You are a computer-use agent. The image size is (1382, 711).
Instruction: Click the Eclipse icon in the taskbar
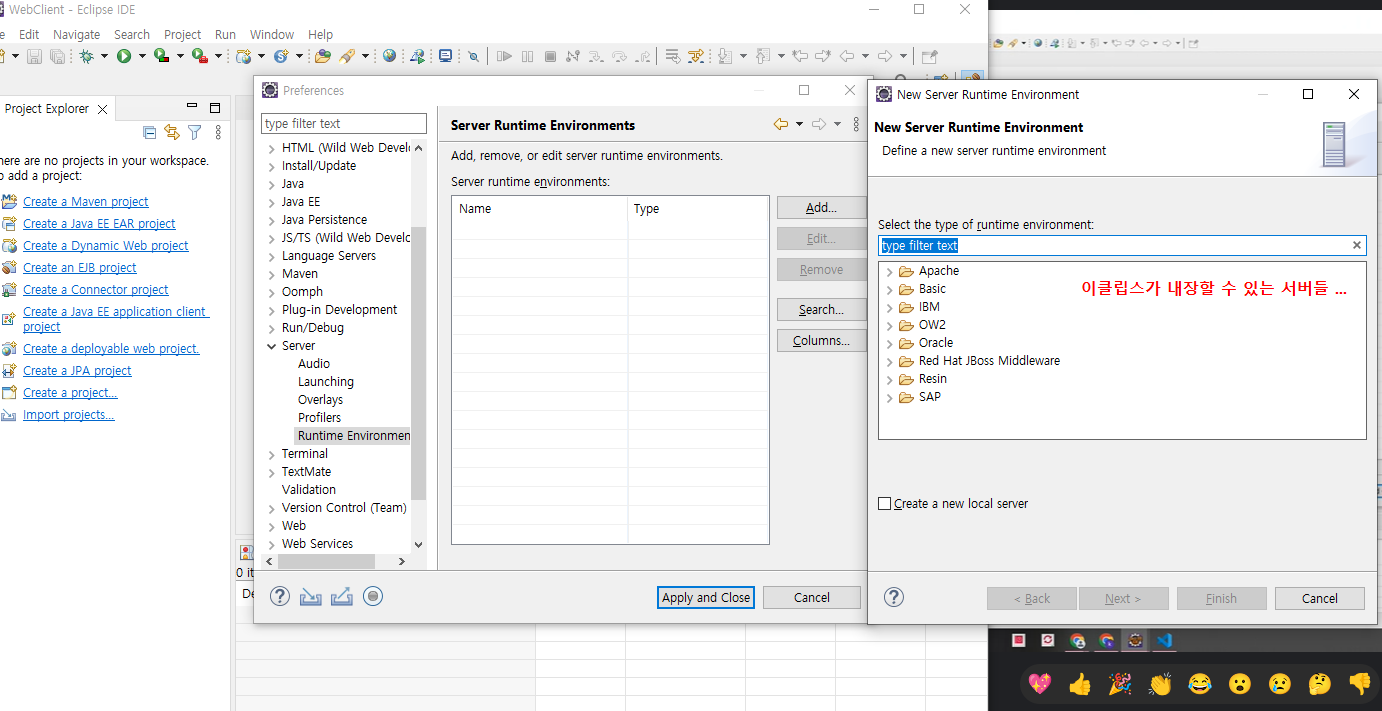[1135, 641]
